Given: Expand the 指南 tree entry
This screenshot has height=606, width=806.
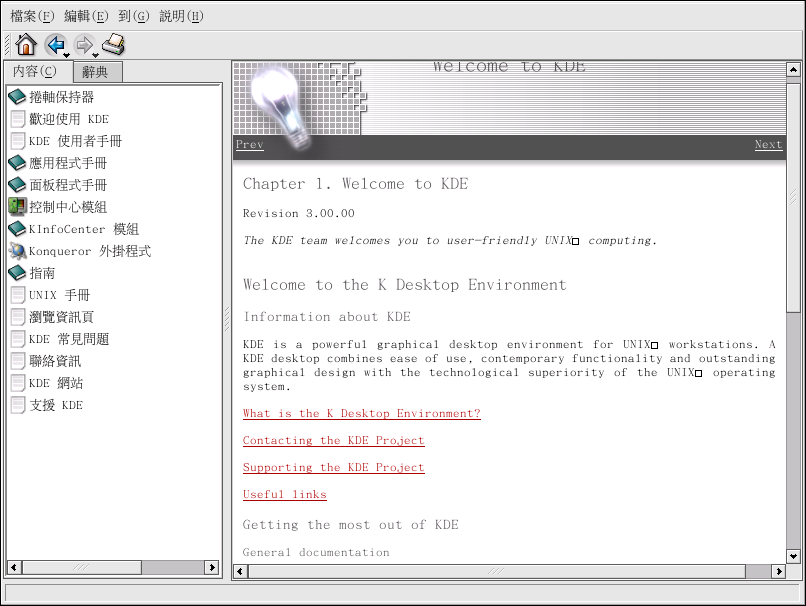Looking at the screenshot, I should [42, 273].
